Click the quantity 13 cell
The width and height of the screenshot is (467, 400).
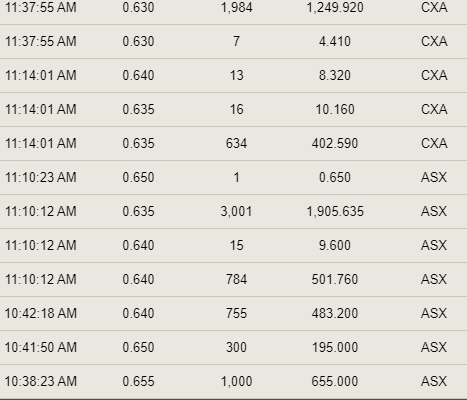(236, 76)
